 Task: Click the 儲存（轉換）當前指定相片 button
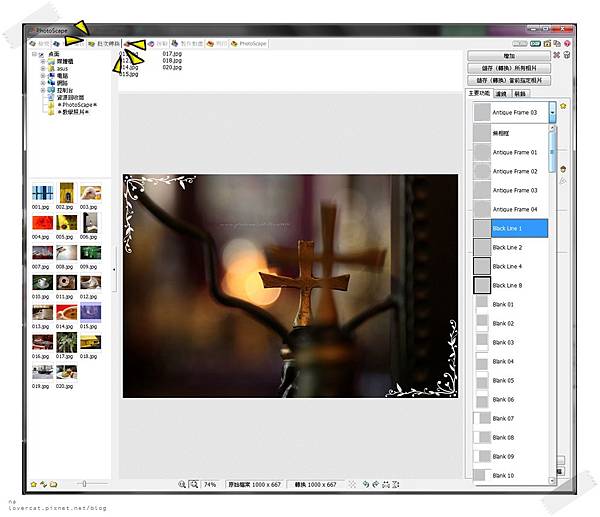pos(509,80)
